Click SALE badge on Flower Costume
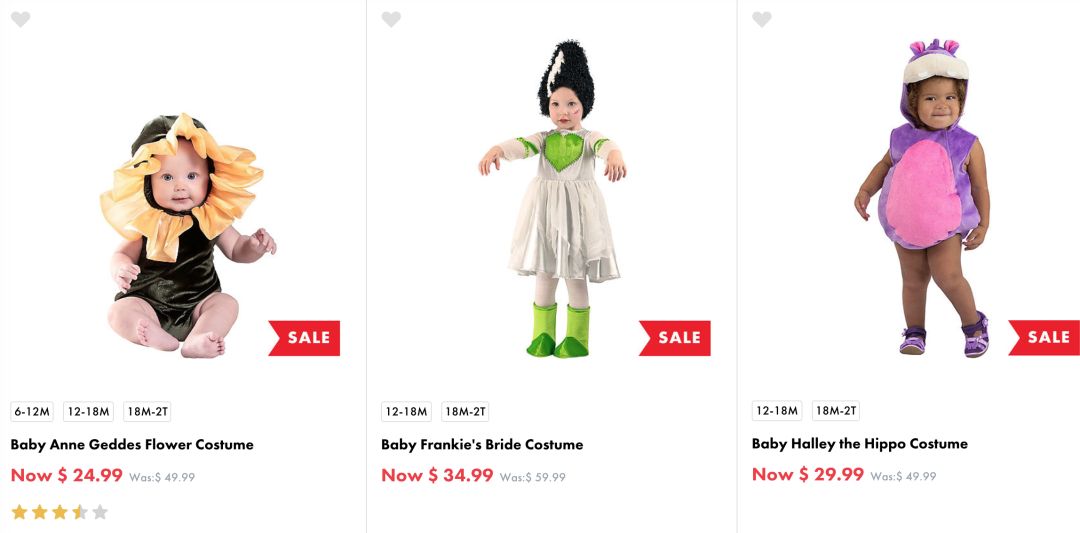1080x533 pixels. [305, 338]
